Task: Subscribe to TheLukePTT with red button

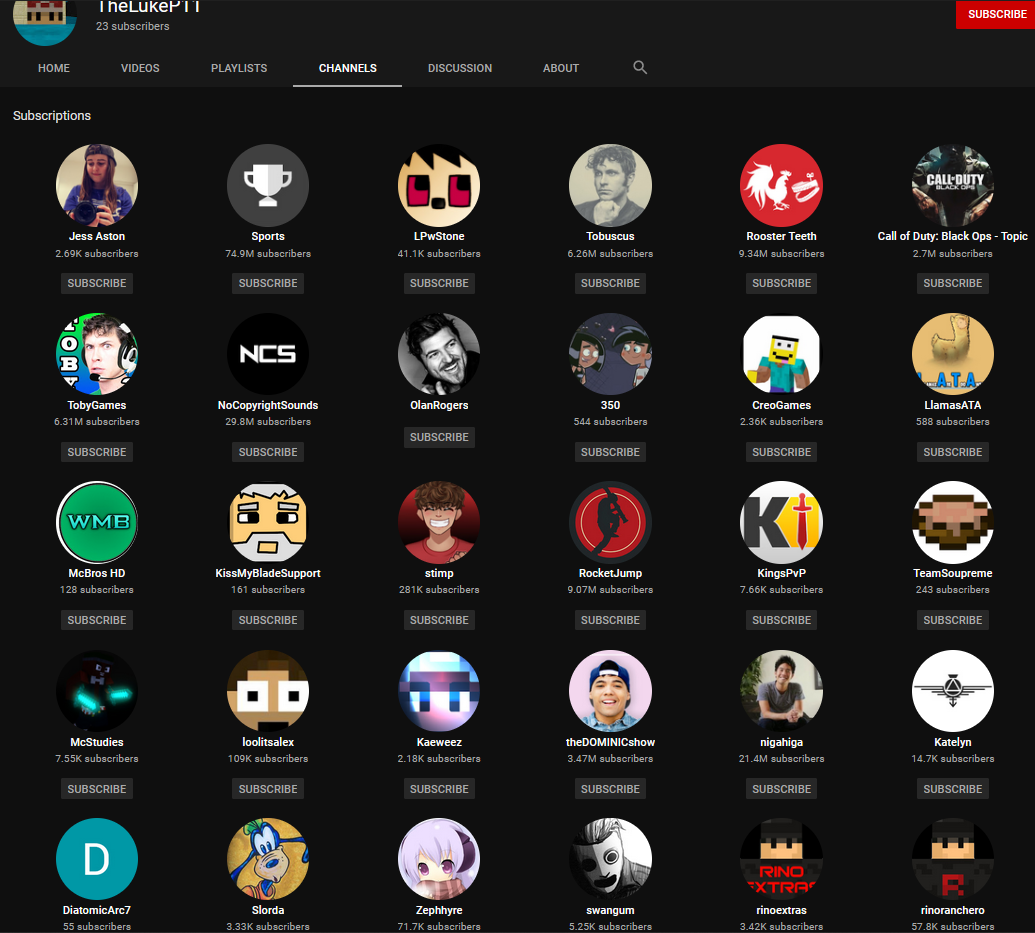Action: pyautogui.click(x=996, y=15)
